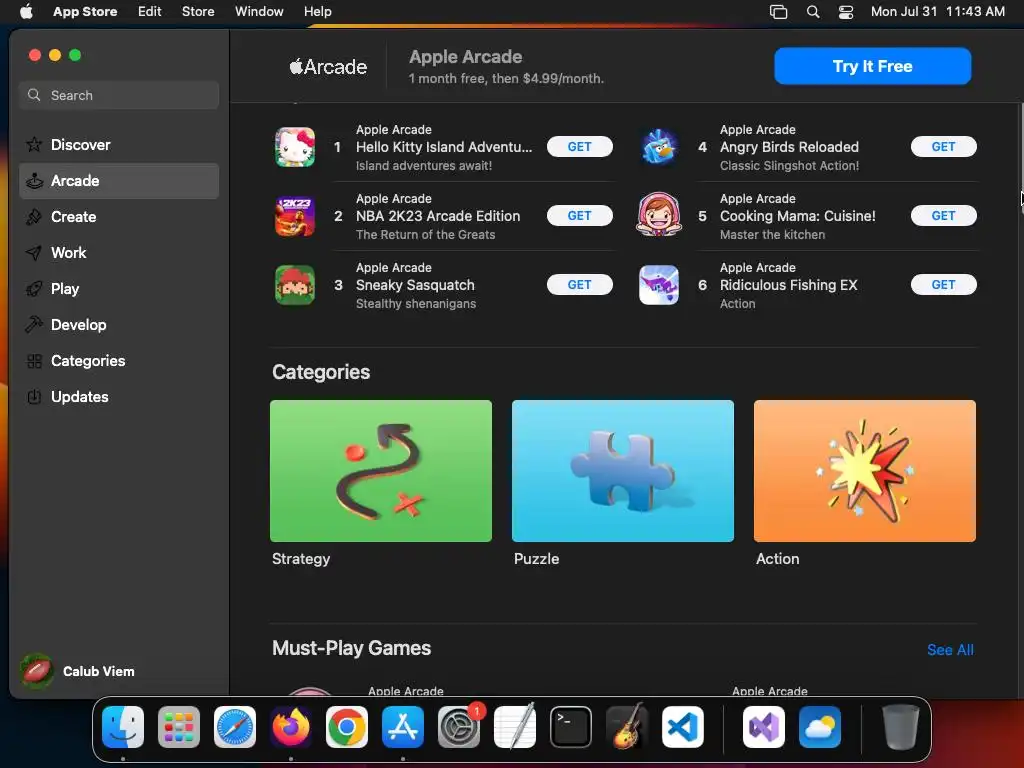Launch Safari from the Dock
Viewport: 1024px width, 768px height.
click(234, 726)
